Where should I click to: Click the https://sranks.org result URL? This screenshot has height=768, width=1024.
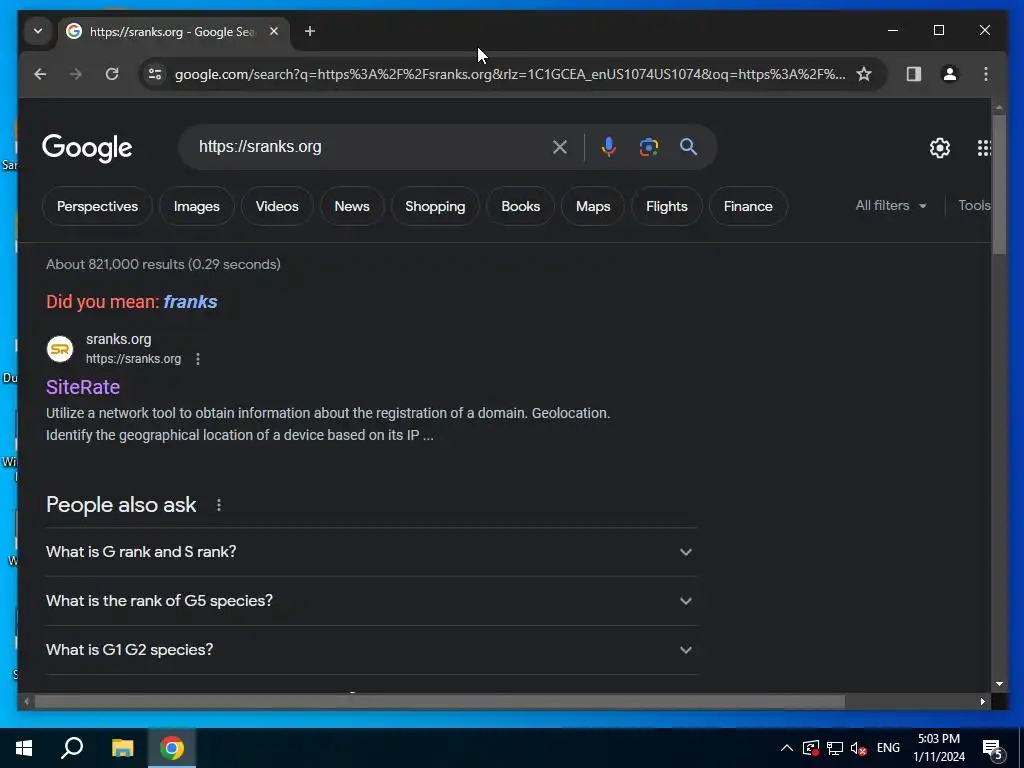click(x=133, y=359)
